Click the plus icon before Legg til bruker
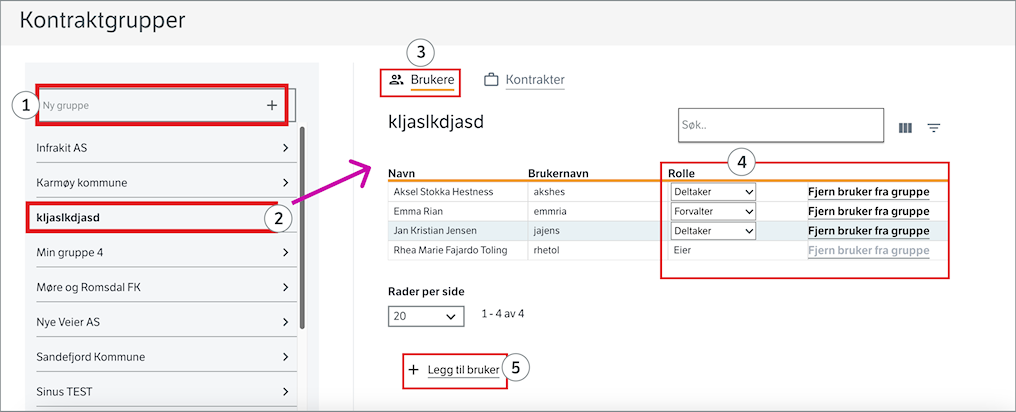 tap(414, 370)
